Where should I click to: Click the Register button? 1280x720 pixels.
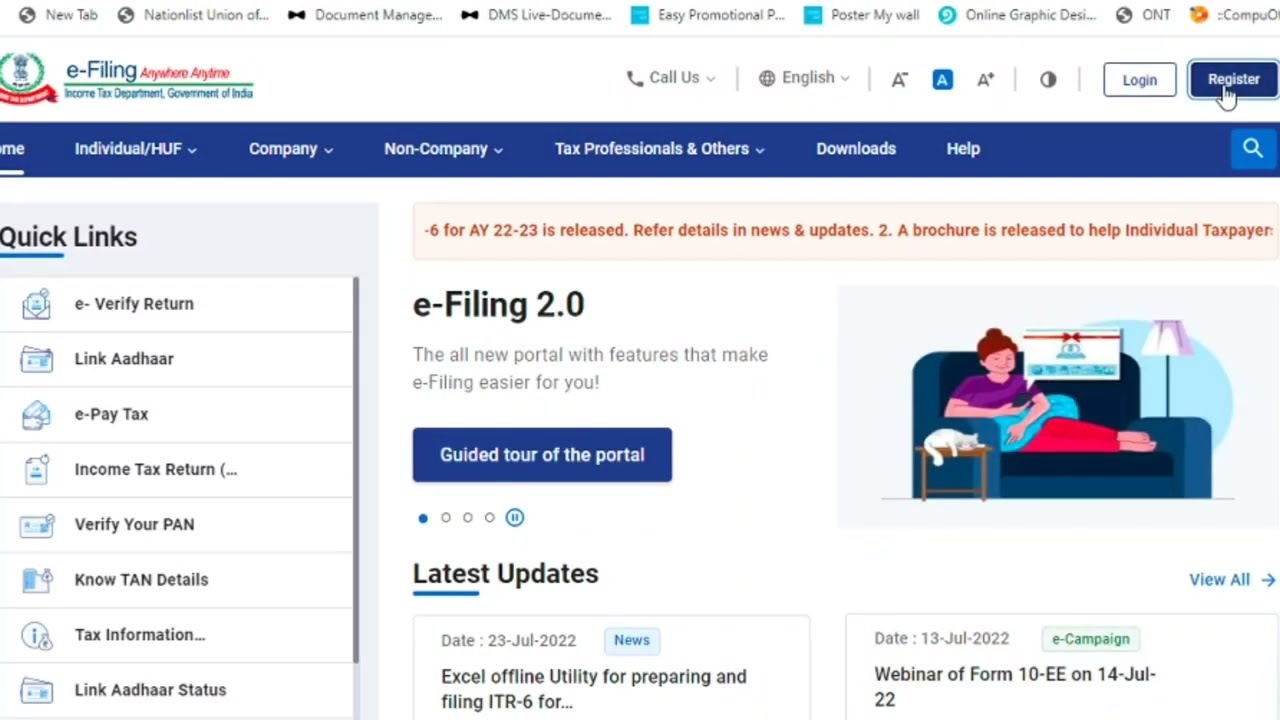pyautogui.click(x=1234, y=80)
